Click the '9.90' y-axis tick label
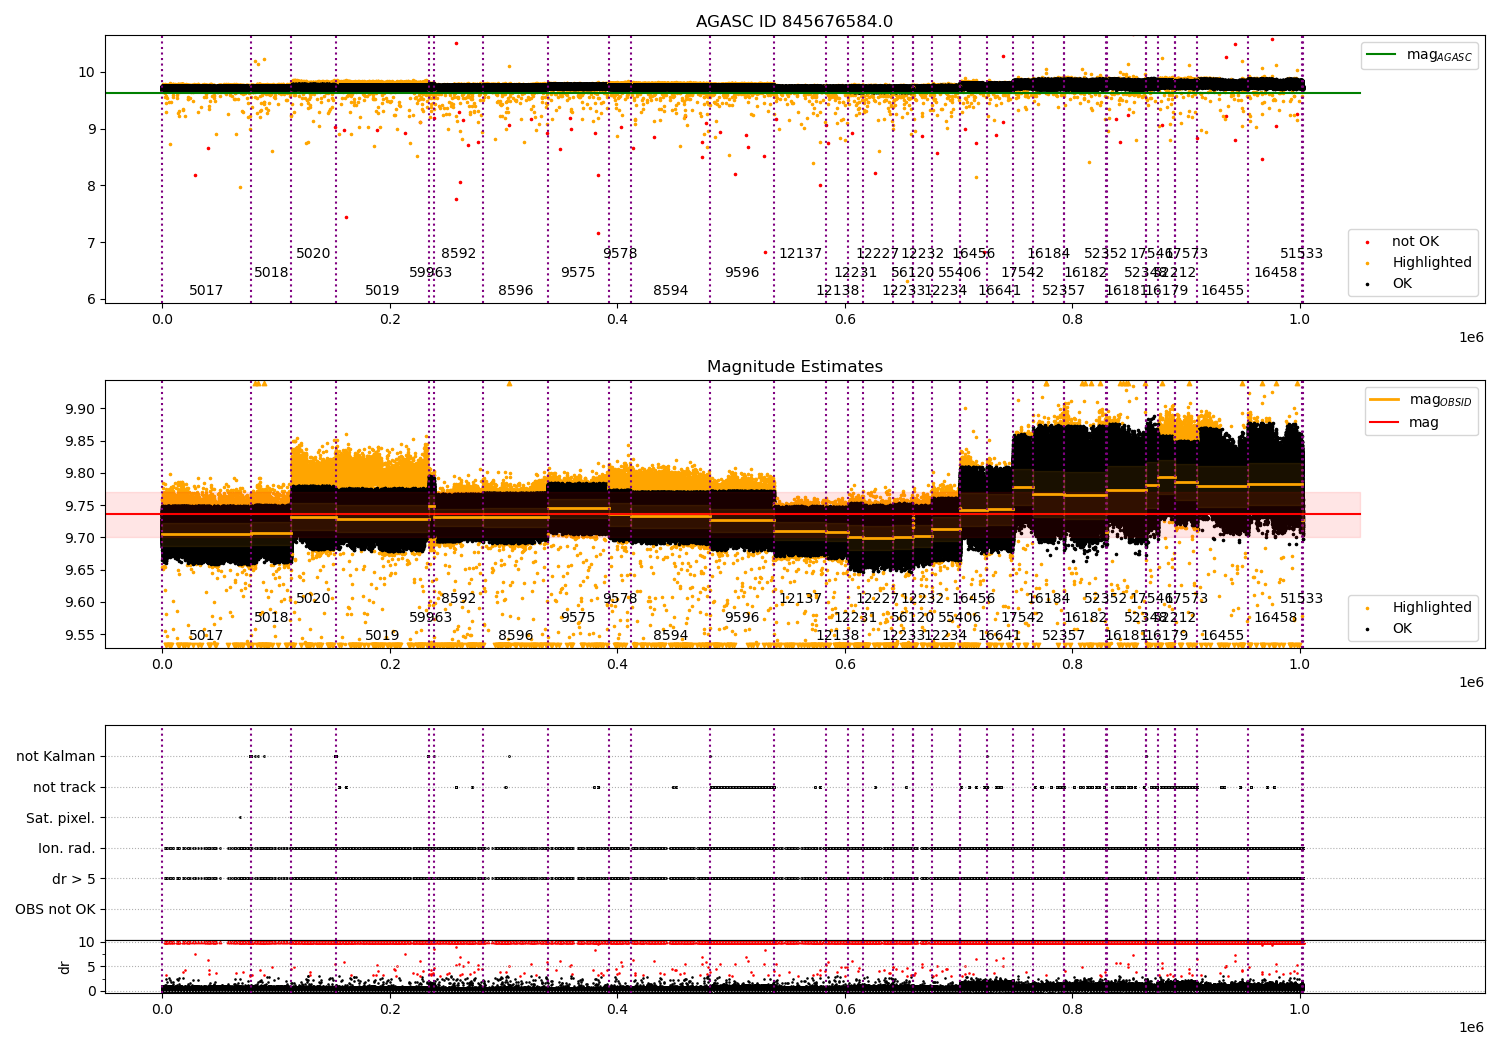The height and width of the screenshot is (1050, 1500). (80, 409)
